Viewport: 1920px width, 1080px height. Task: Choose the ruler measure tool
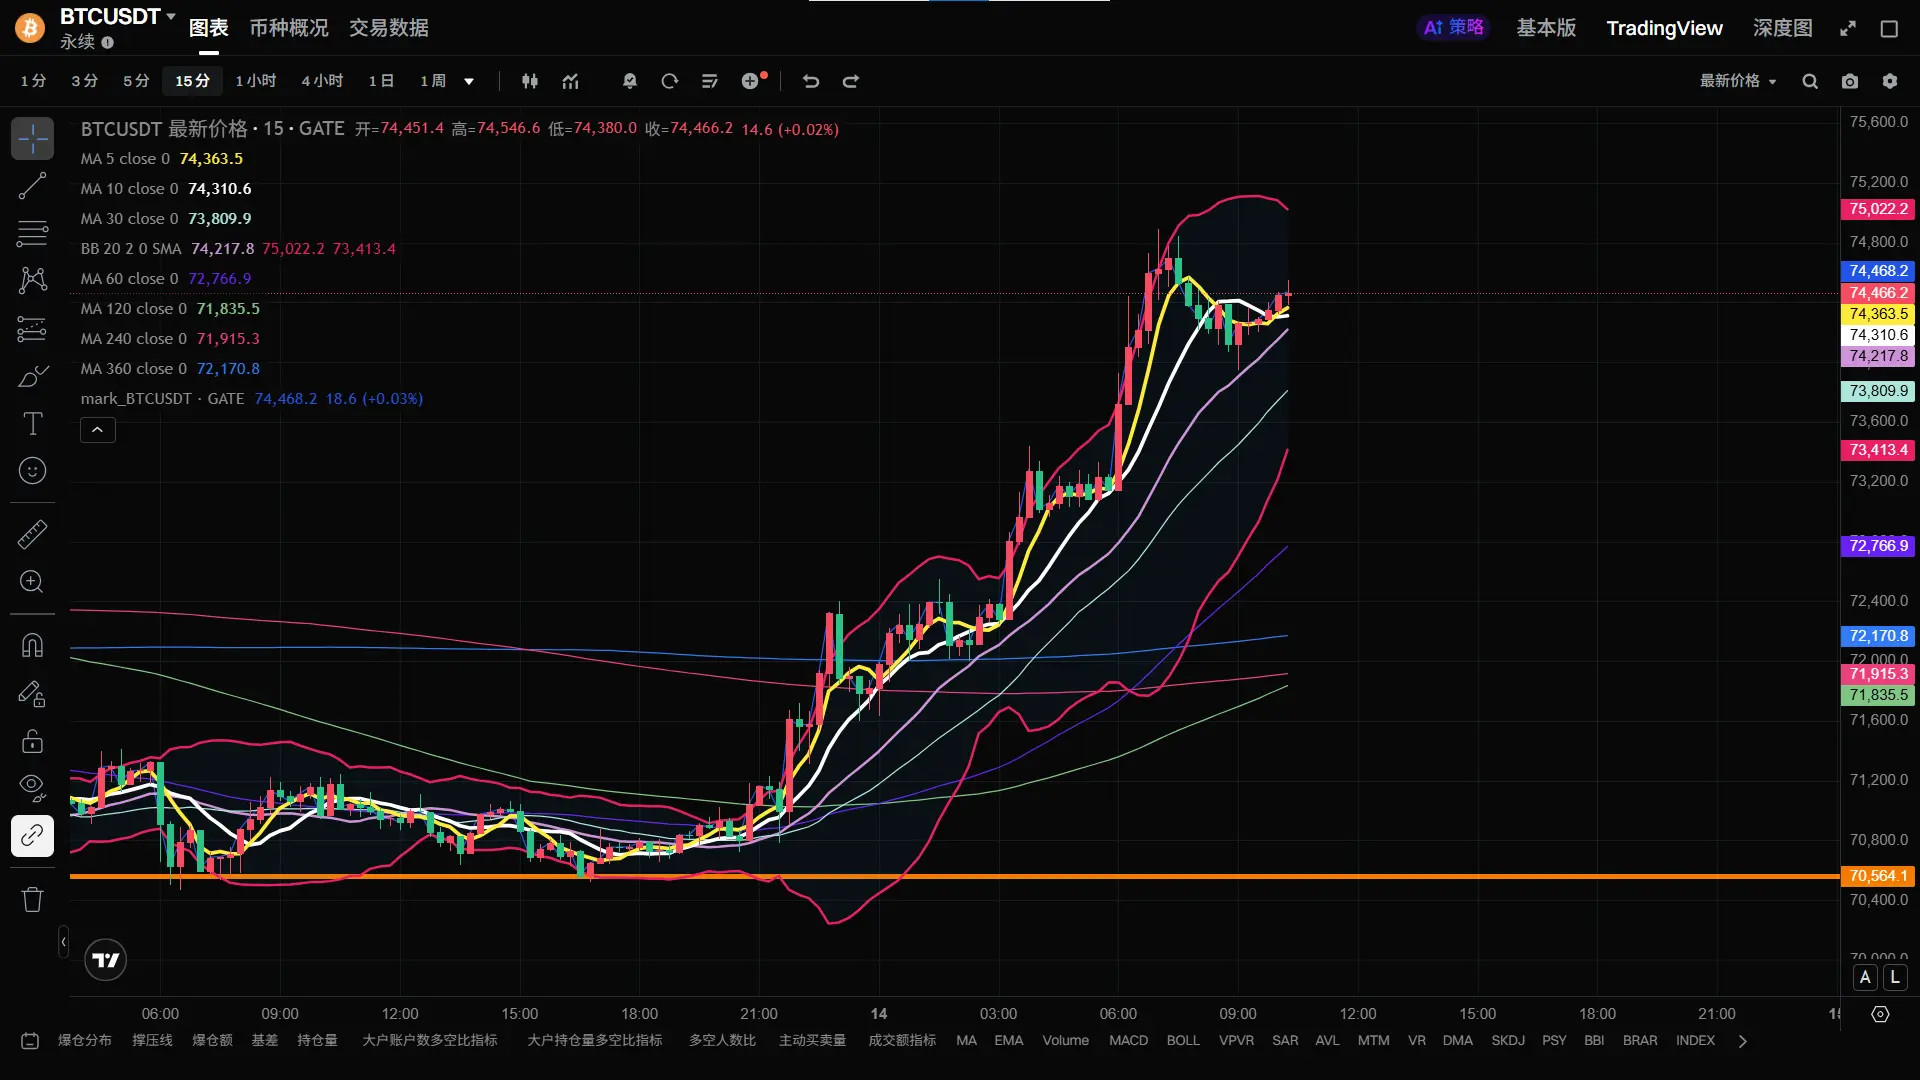coord(32,535)
